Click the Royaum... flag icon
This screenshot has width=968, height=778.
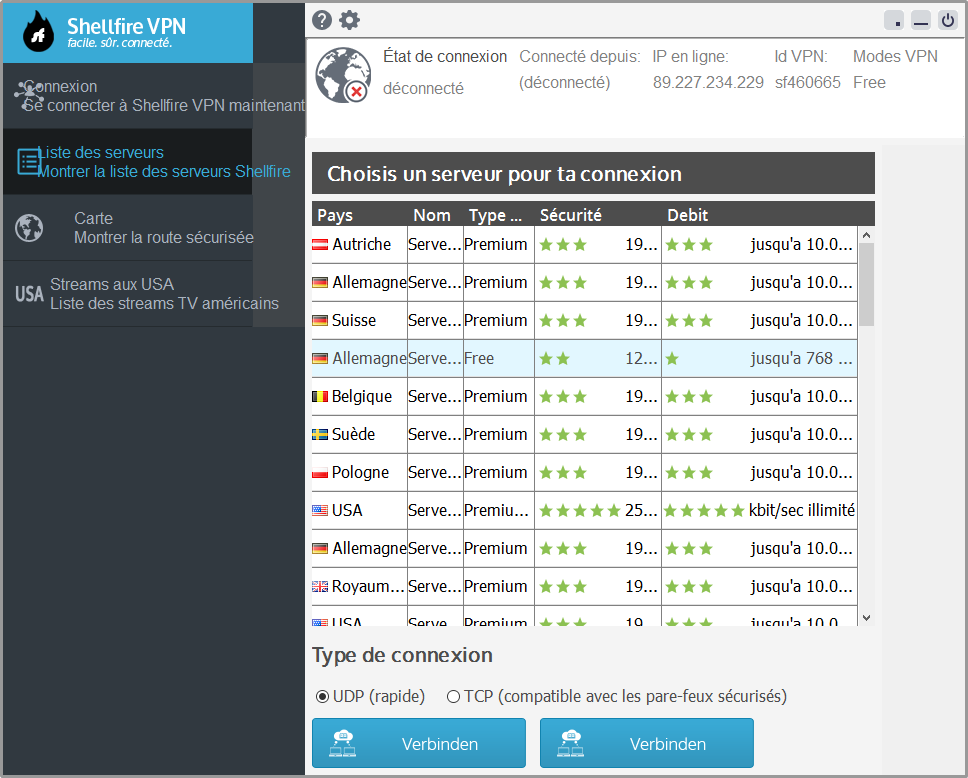(320, 587)
